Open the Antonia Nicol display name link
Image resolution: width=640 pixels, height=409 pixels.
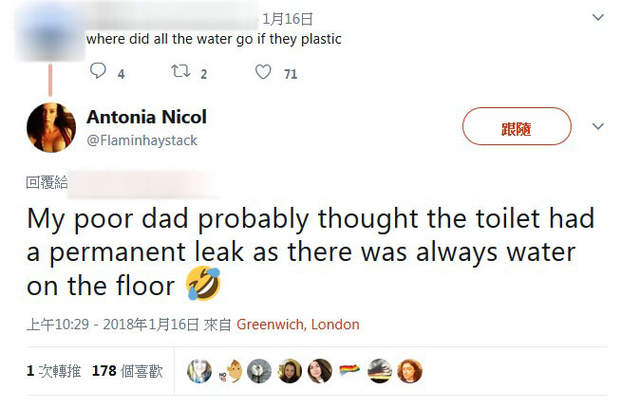click(146, 117)
